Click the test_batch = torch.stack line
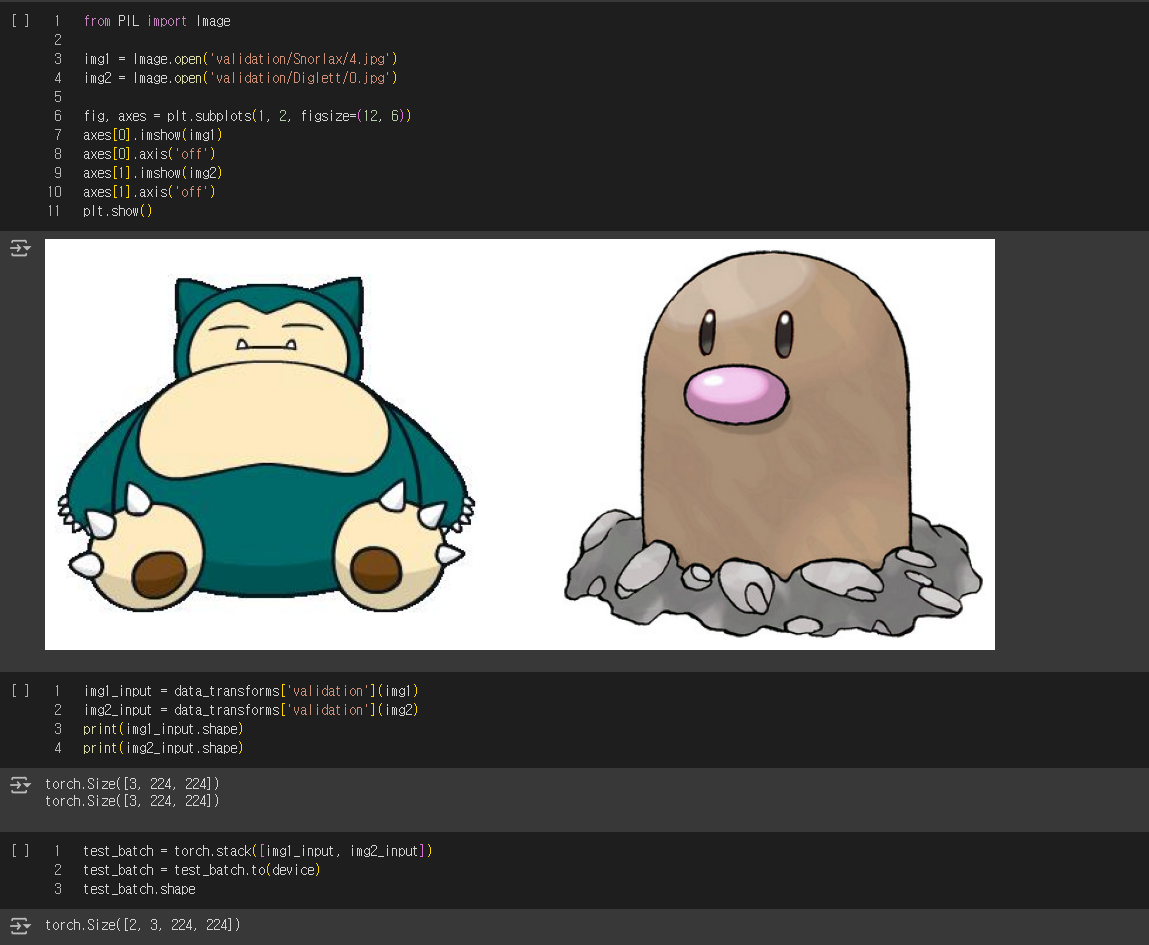Screen dimensions: 1149x945 (x=257, y=850)
